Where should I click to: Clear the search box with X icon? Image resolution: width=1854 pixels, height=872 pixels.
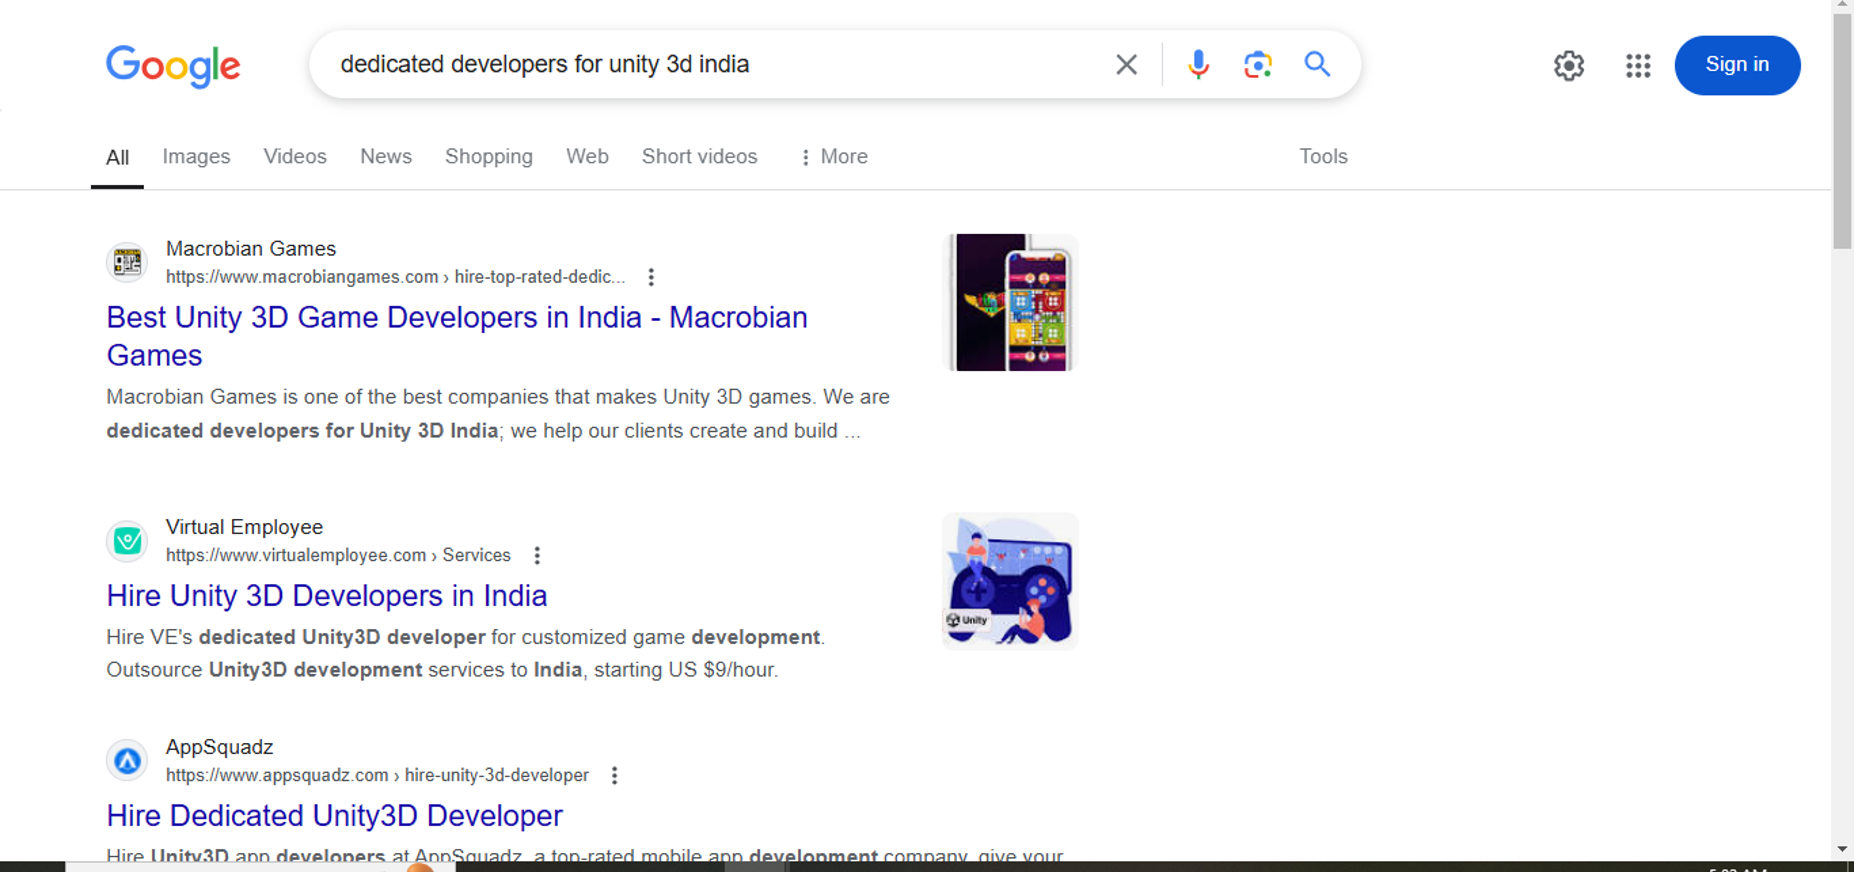tap(1126, 65)
